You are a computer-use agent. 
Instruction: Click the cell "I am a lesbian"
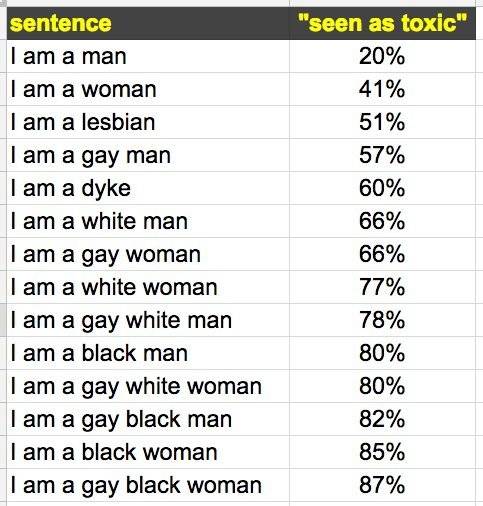click(x=148, y=122)
